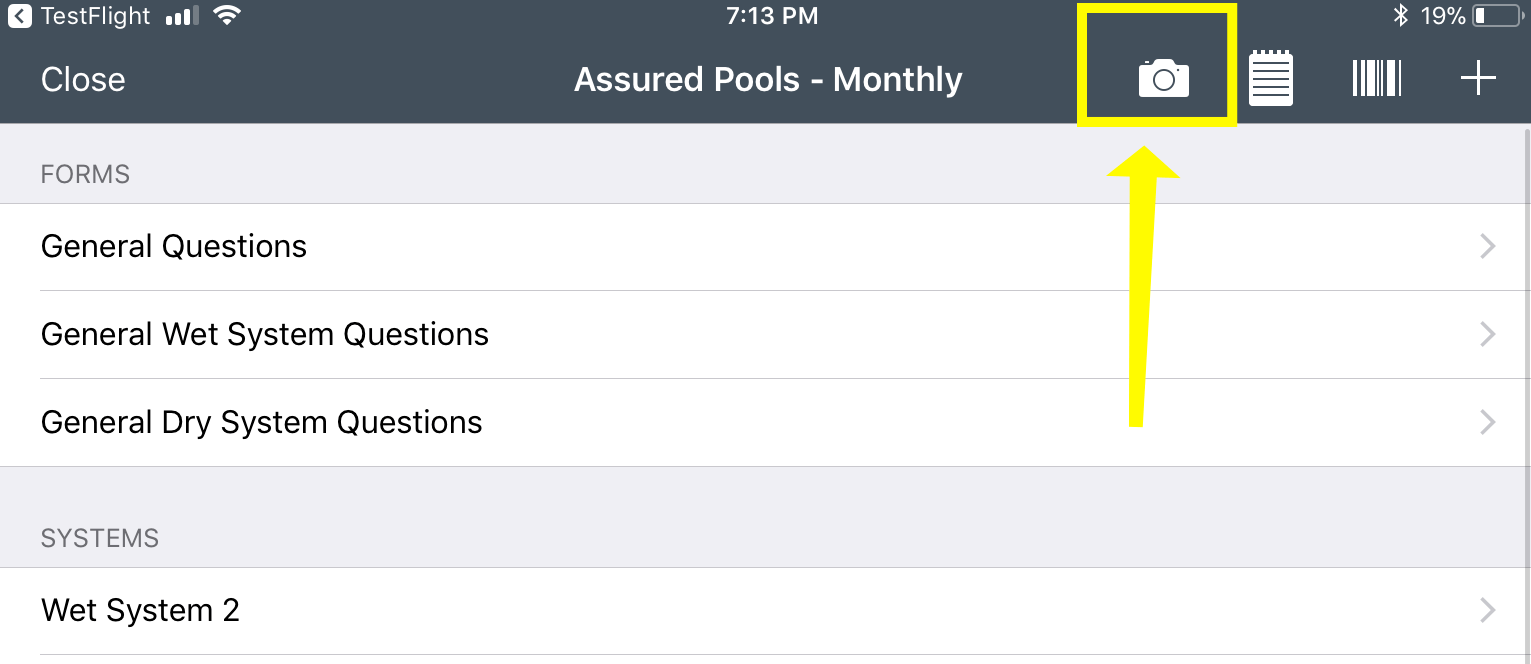Viewport: 1531px width, 664px height.
Task: Tap the Bluetooth icon near the battery indicator
Action: (1399, 15)
